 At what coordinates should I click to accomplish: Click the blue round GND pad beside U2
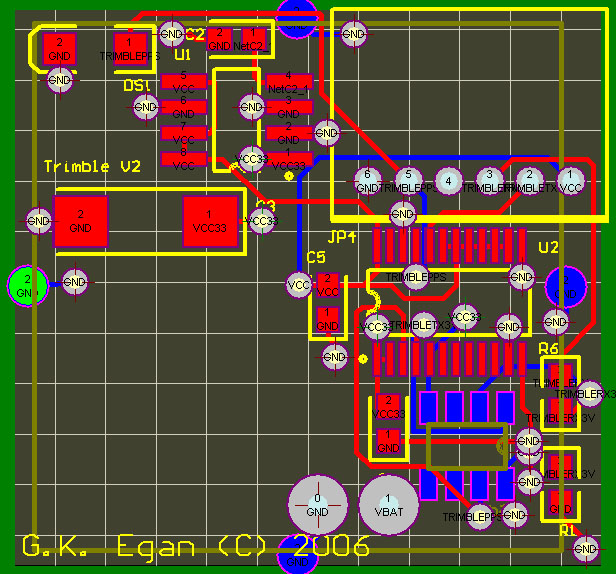coord(566,286)
